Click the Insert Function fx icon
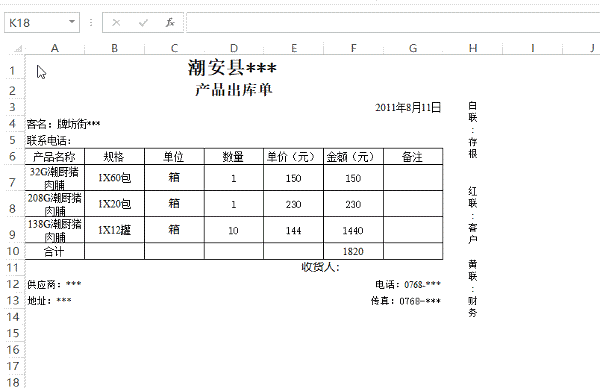This screenshot has height=388, width=600. pos(170,23)
